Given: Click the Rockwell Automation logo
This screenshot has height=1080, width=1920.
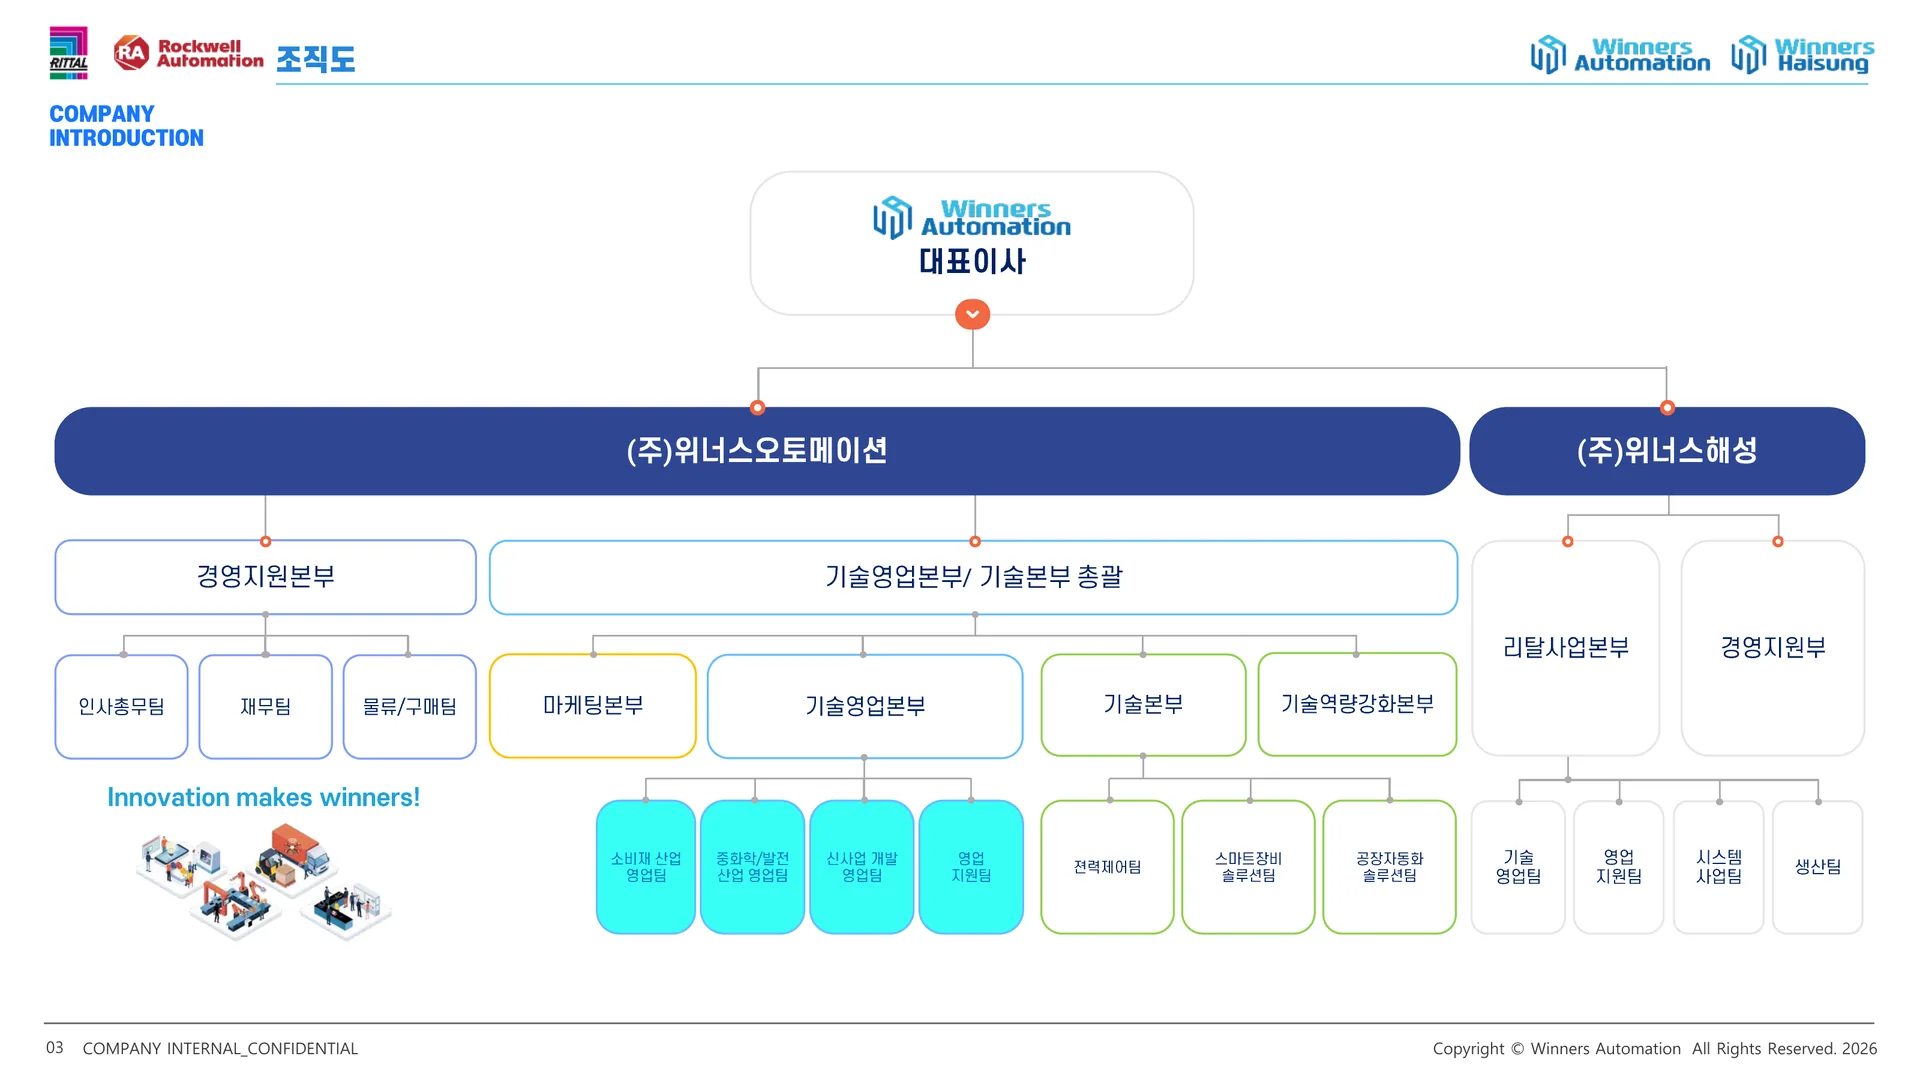Looking at the screenshot, I should (x=189, y=53).
